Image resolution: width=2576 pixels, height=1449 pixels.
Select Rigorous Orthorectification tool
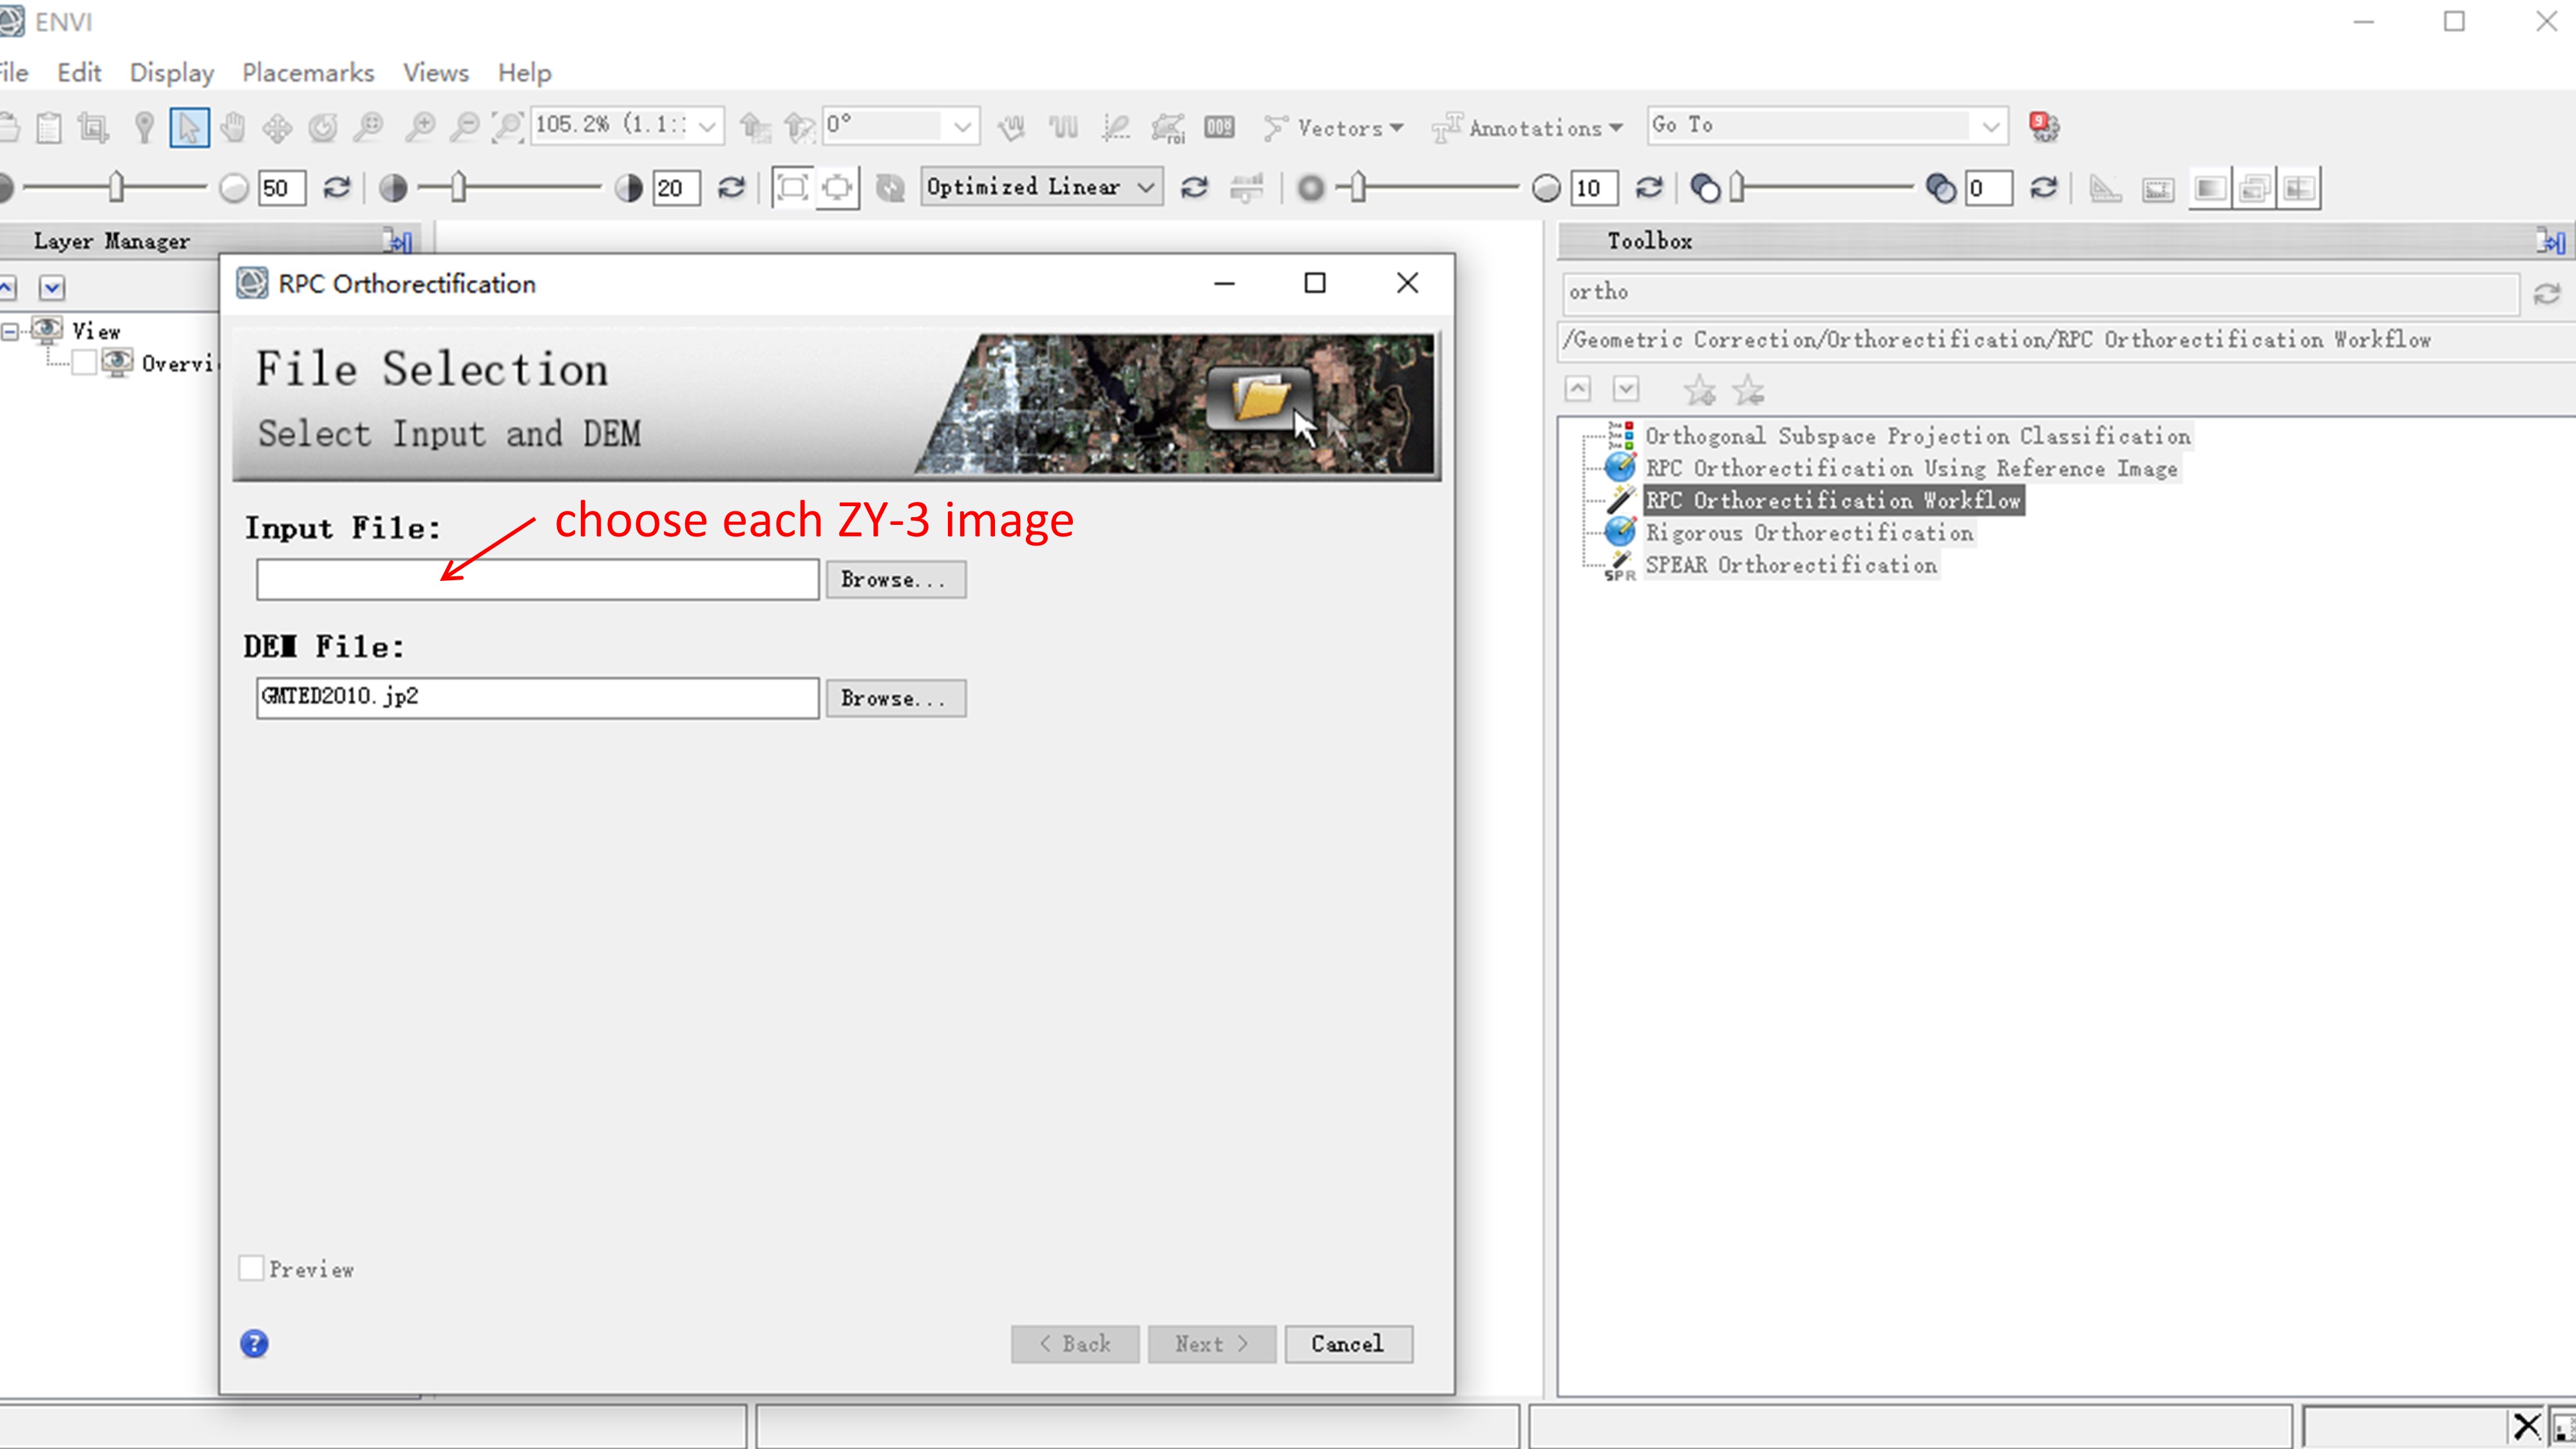point(1808,533)
